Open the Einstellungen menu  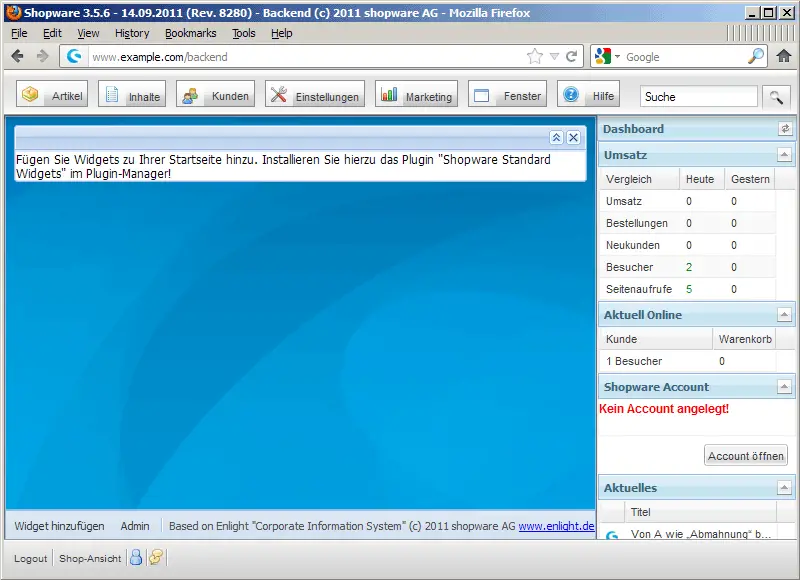[x=315, y=94]
